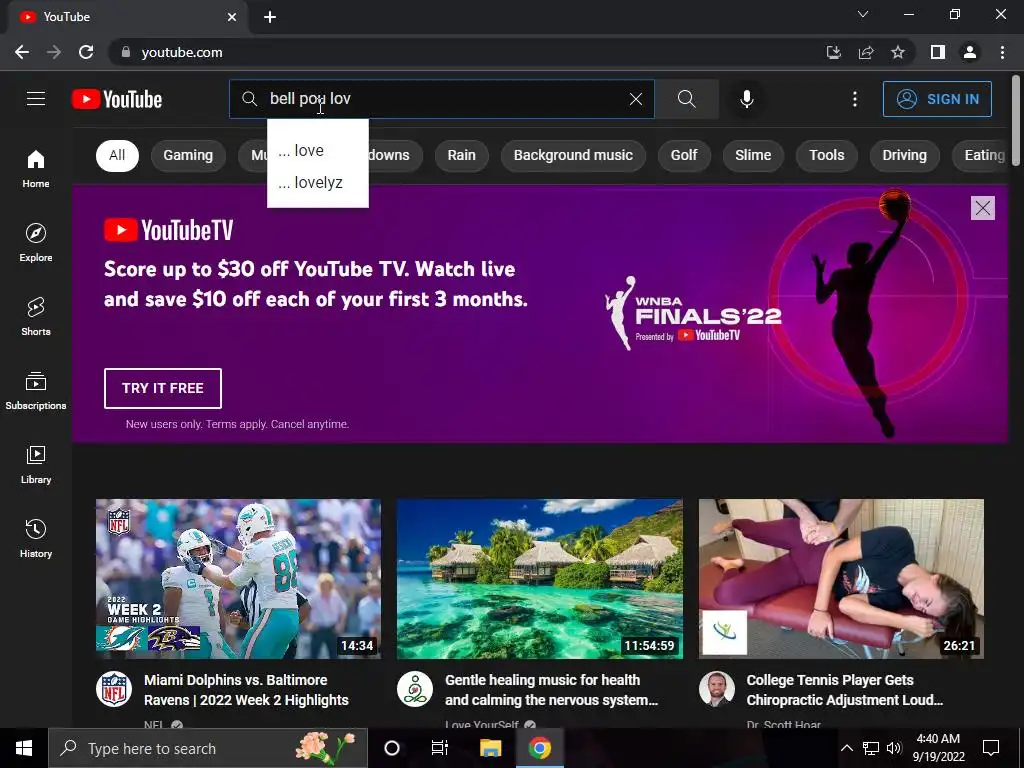Viewport: 1024px width, 768px height.
Task: Show hidden system tray icons
Action: tap(846, 748)
